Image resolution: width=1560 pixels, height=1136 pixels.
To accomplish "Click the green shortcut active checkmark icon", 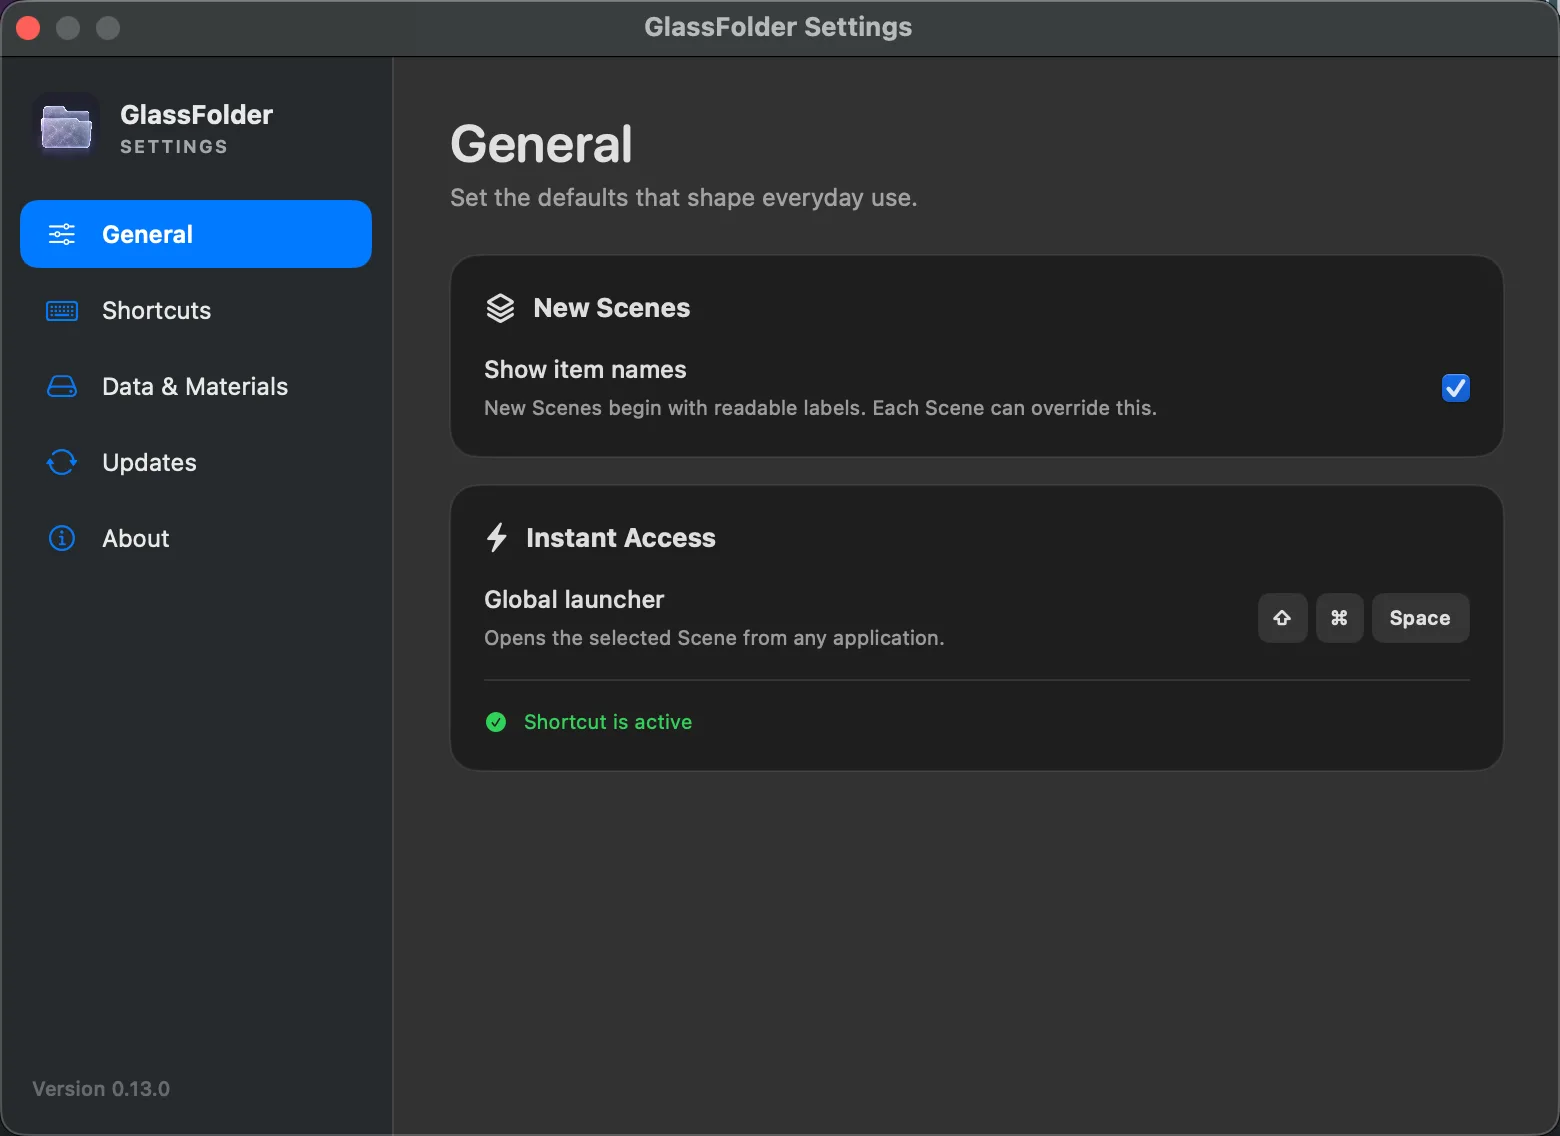I will point(496,722).
